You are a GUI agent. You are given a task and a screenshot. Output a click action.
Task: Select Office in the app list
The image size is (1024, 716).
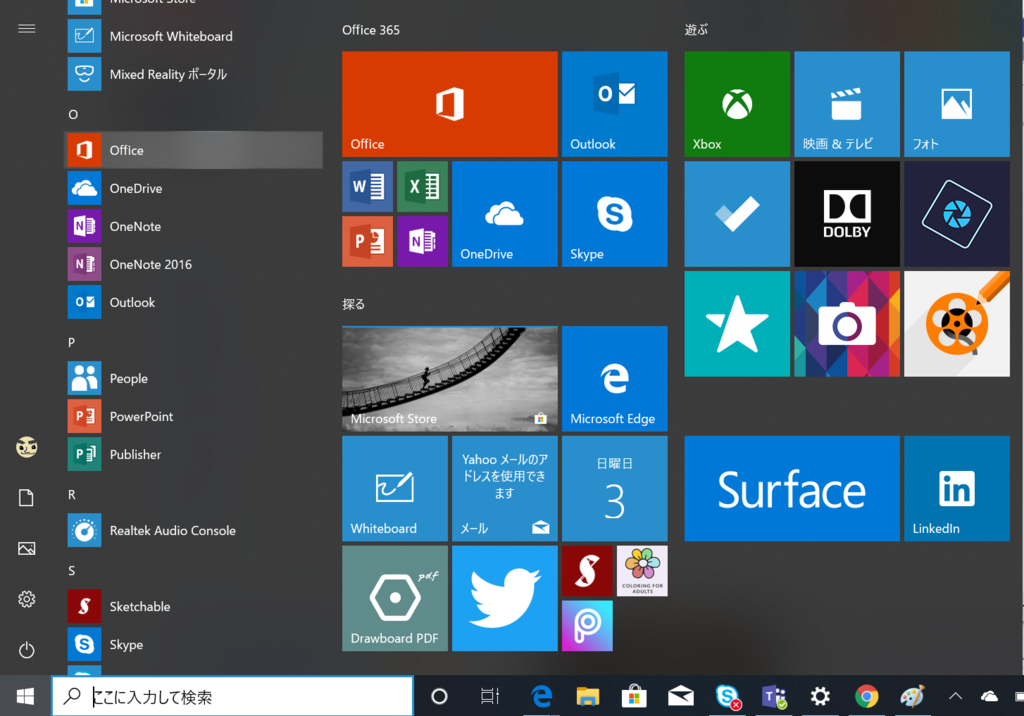point(194,150)
